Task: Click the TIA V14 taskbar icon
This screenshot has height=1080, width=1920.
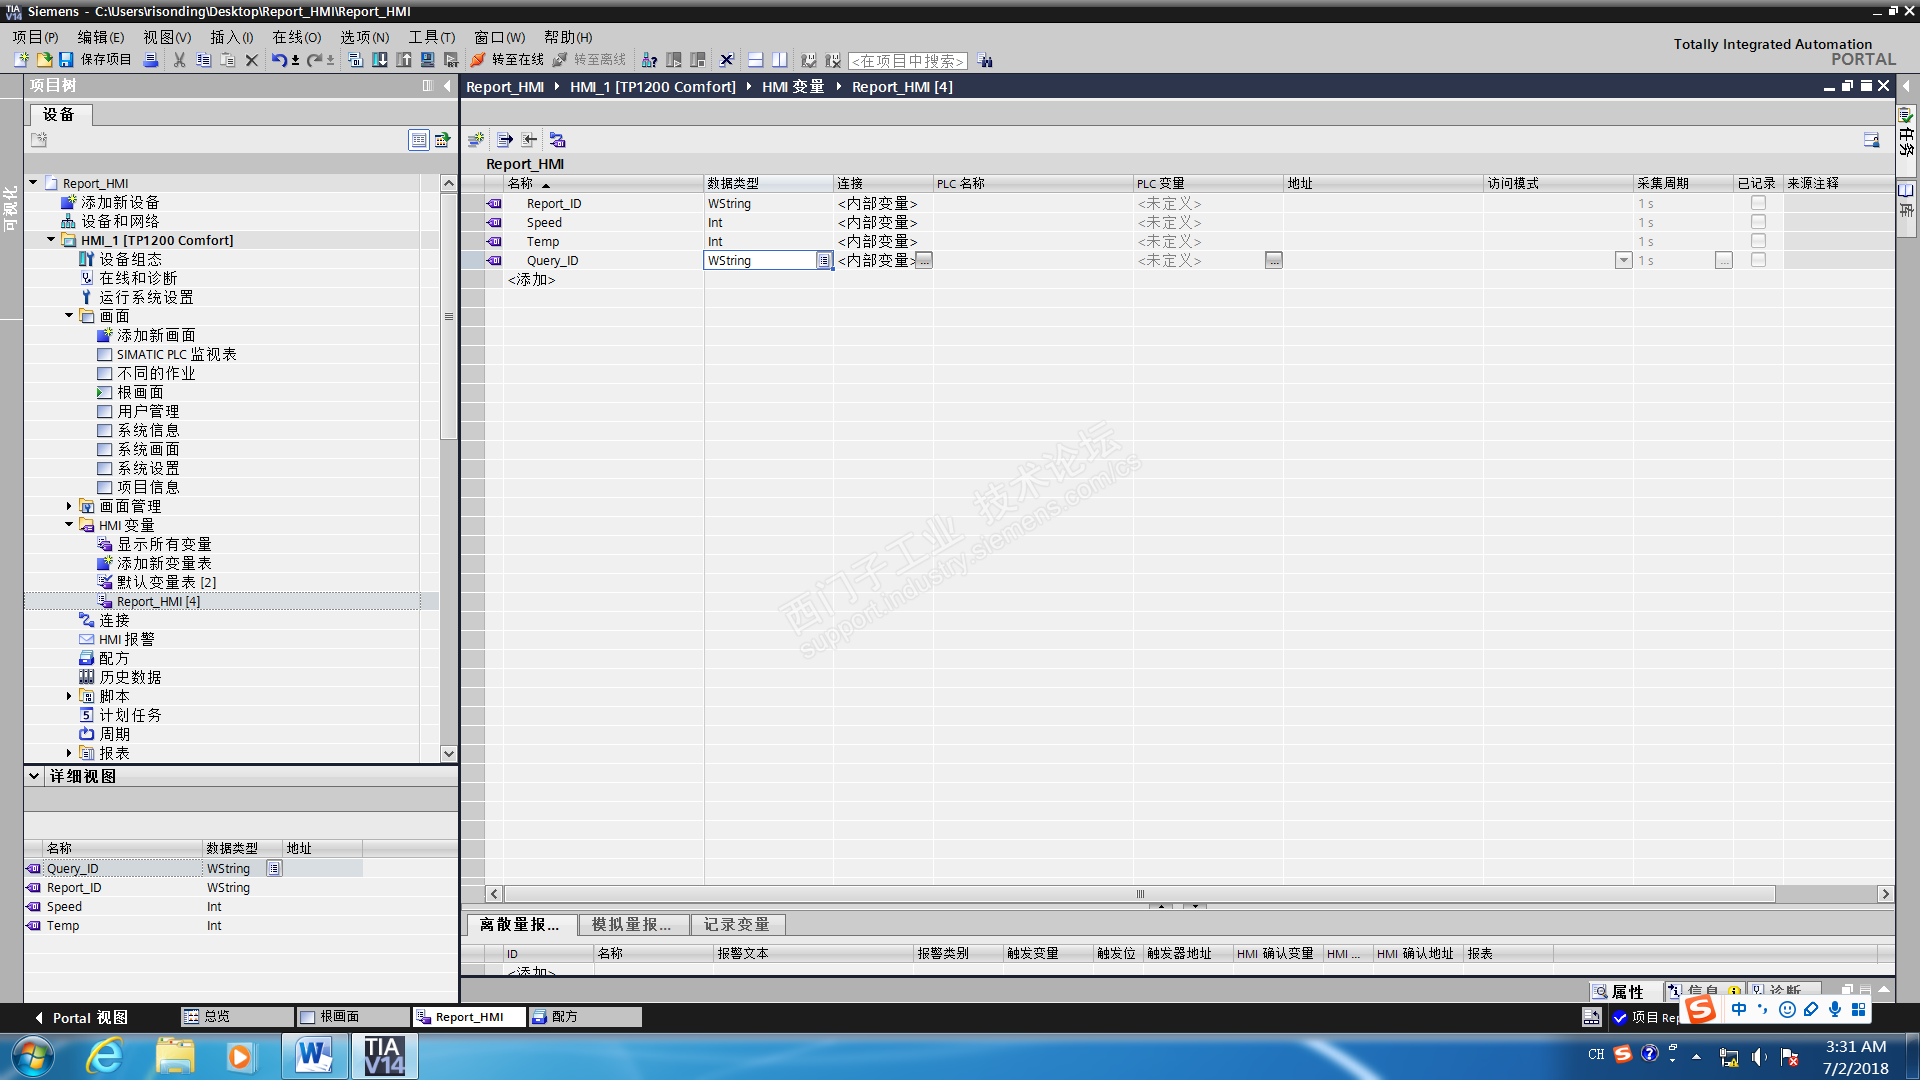Action: point(384,1056)
